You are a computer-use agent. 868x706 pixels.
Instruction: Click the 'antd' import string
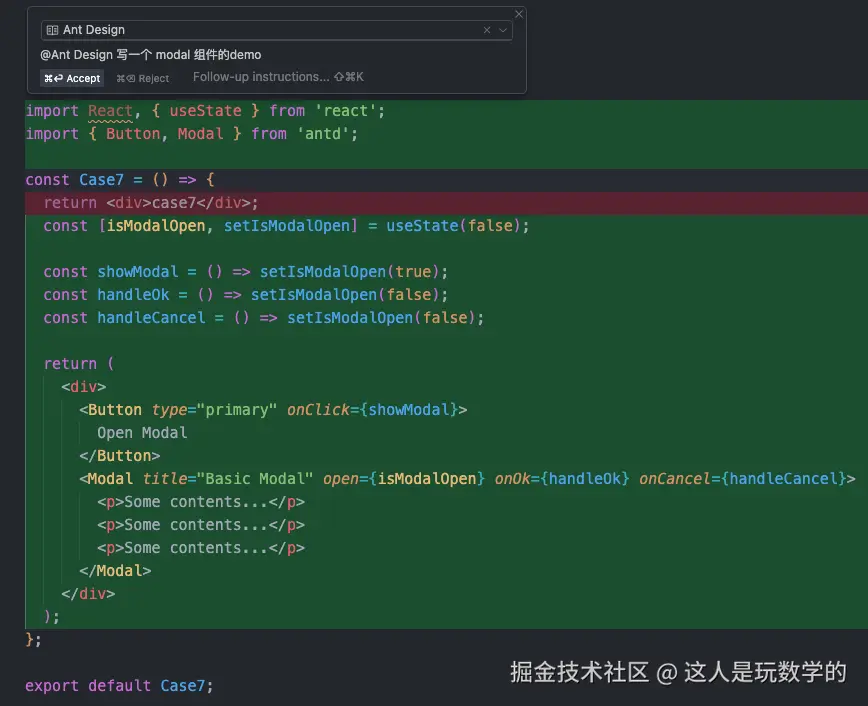pyautogui.click(x=323, y=133)
